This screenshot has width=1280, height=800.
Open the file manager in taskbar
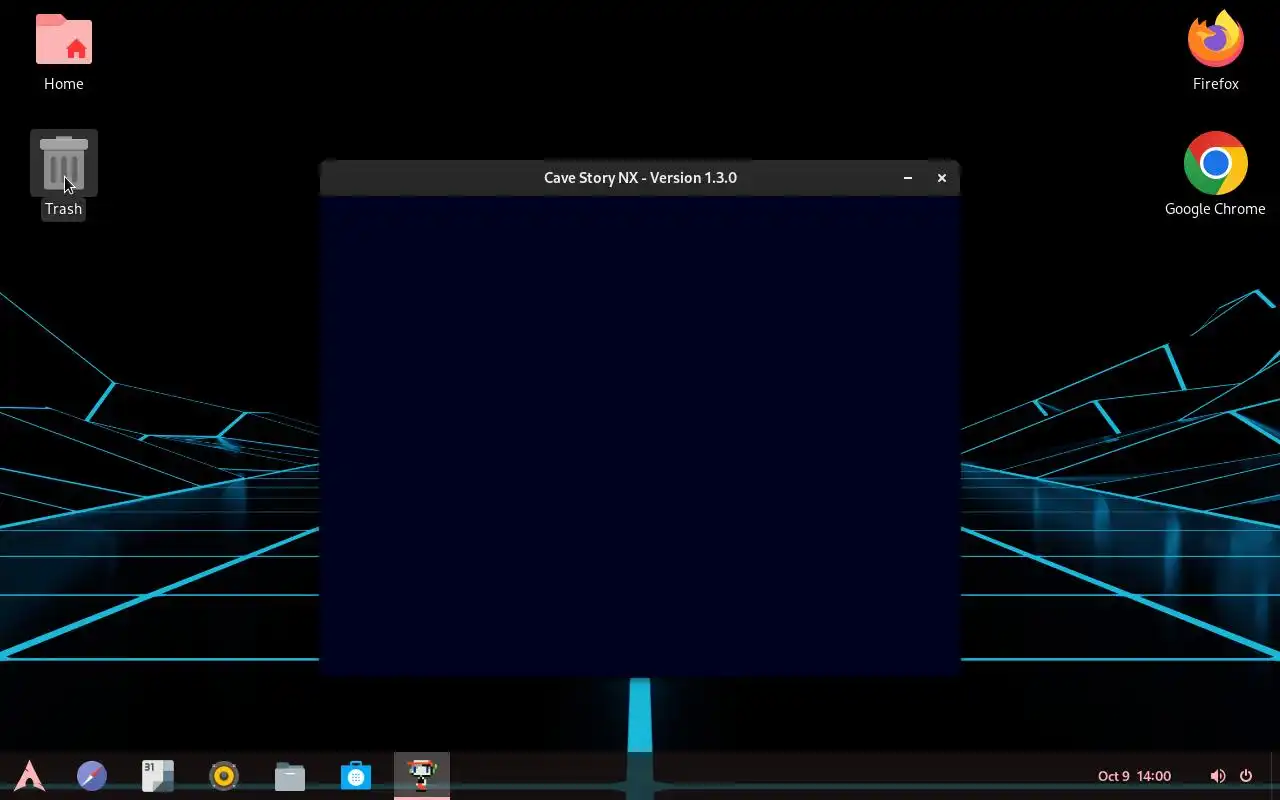point(290,775)
